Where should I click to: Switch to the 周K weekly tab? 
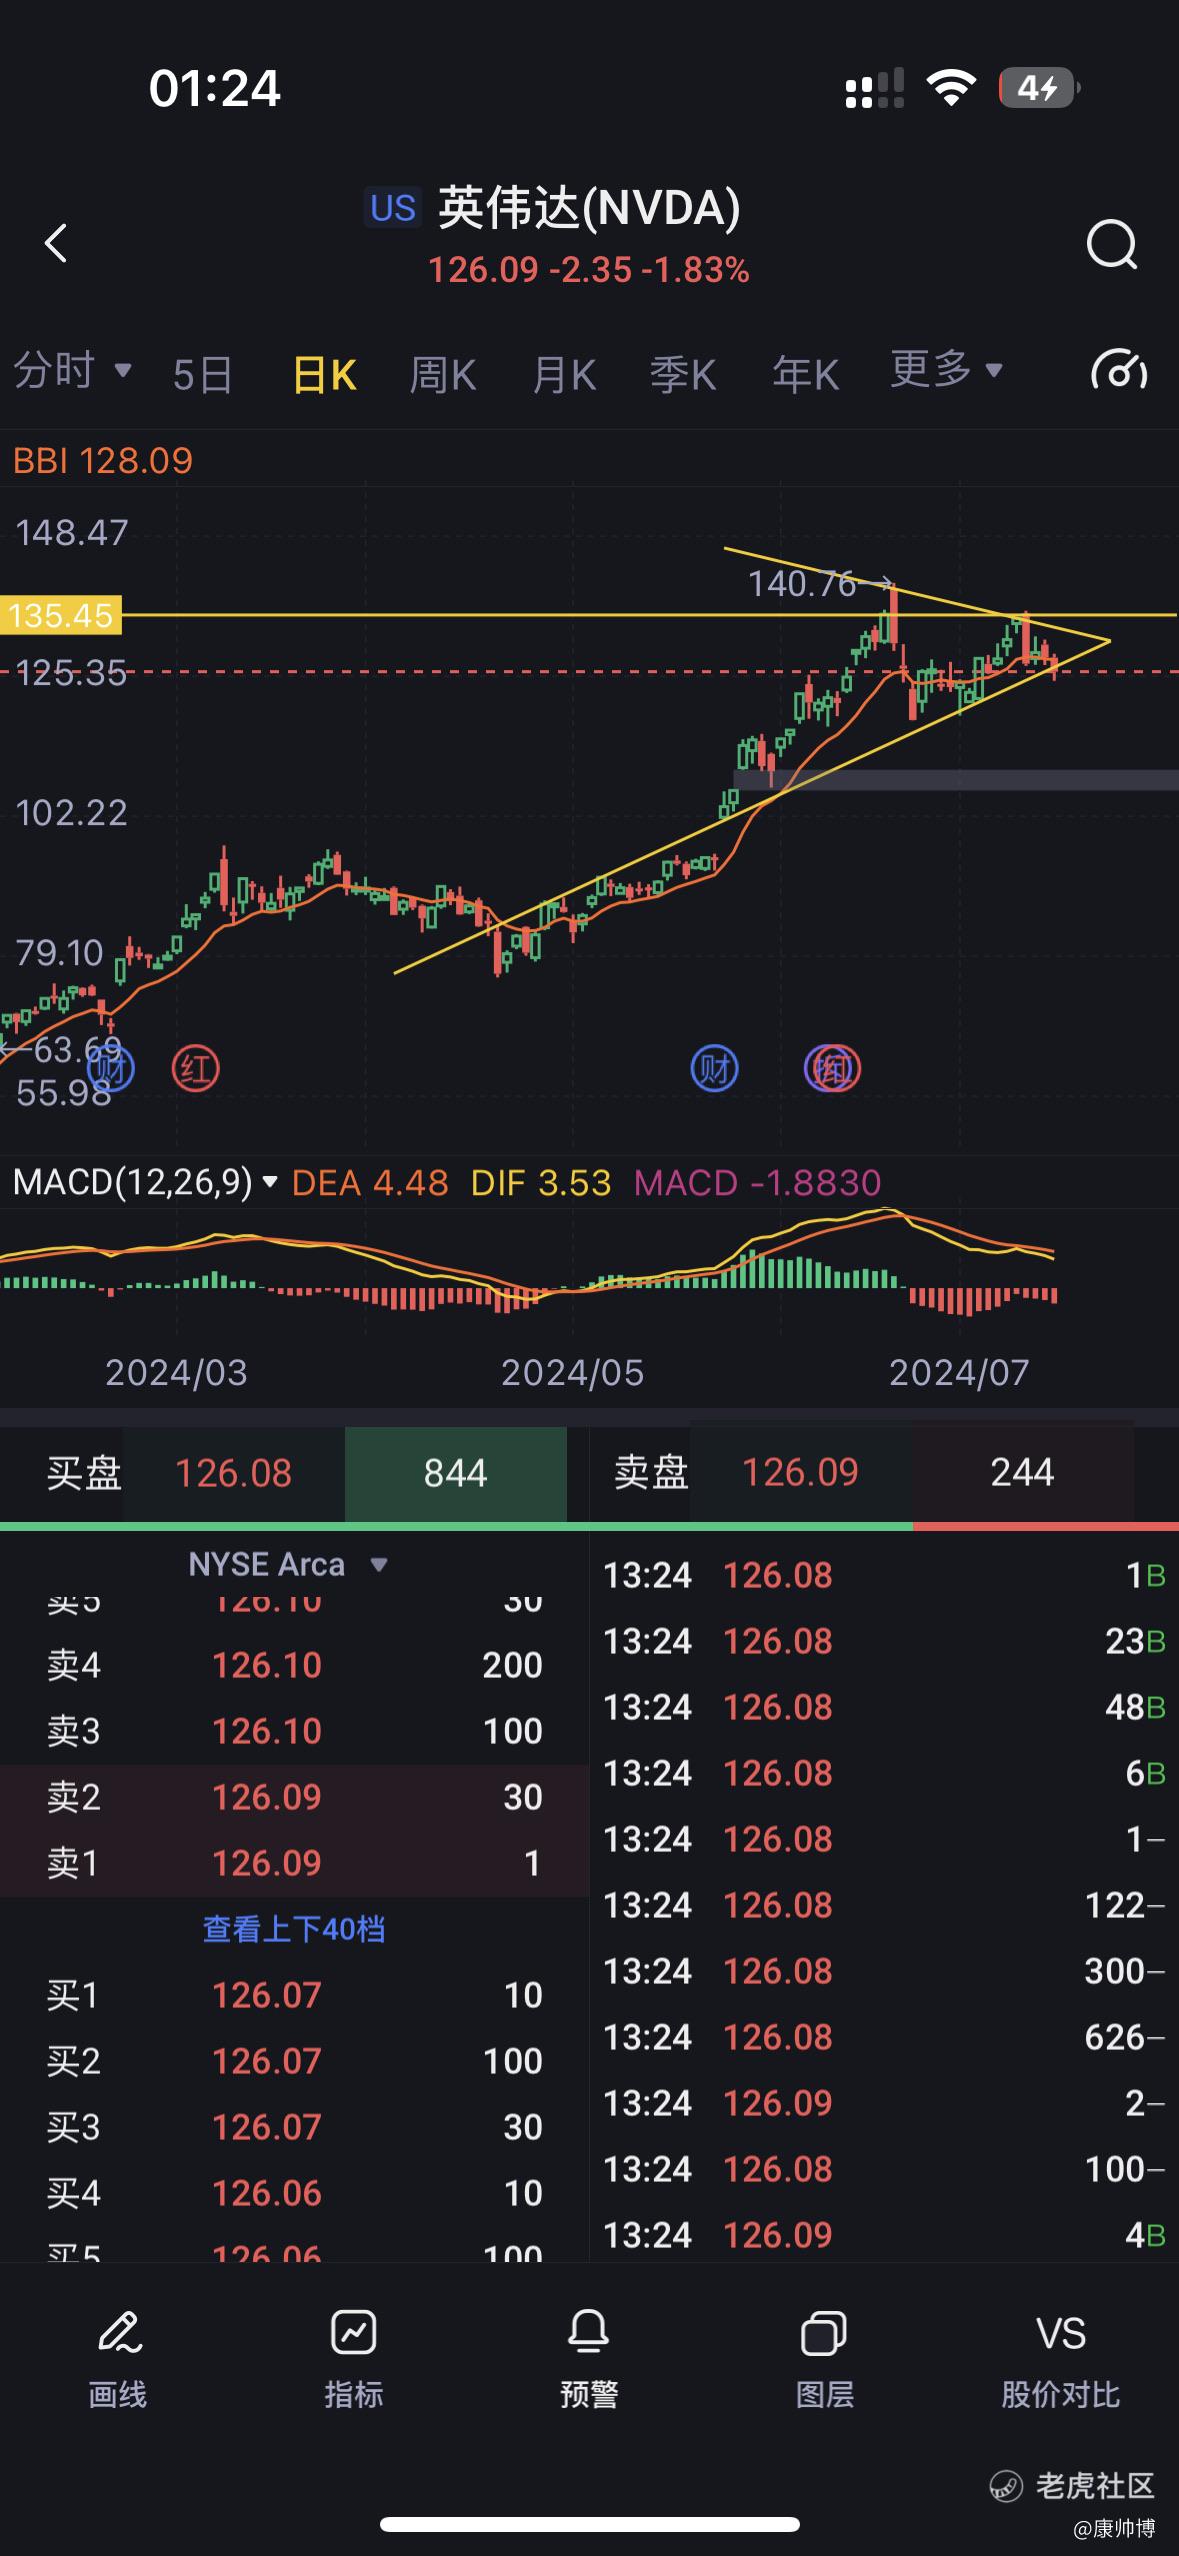[x=442, y=375]
